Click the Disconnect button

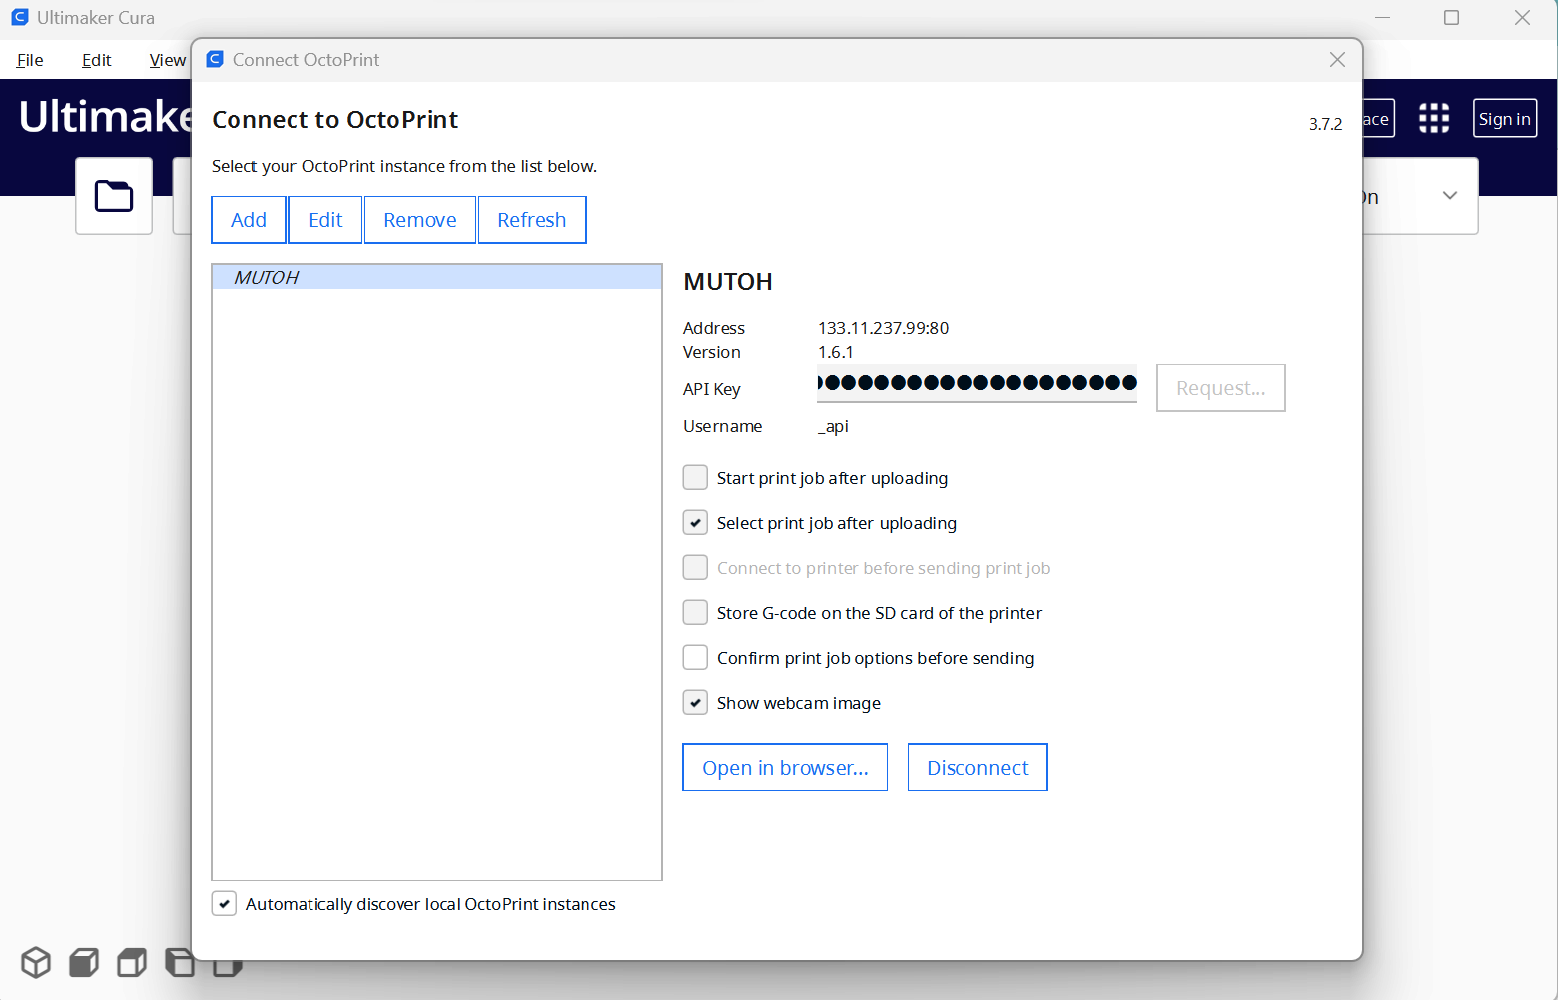tap(977, 767)
